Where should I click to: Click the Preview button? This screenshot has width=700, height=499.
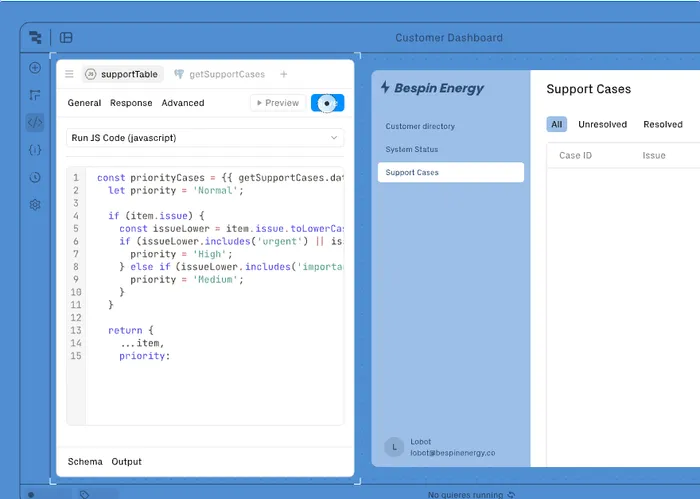click(276, 103)
